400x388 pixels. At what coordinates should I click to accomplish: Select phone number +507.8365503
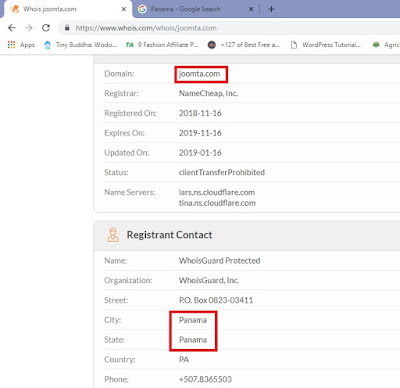[205, 379]
